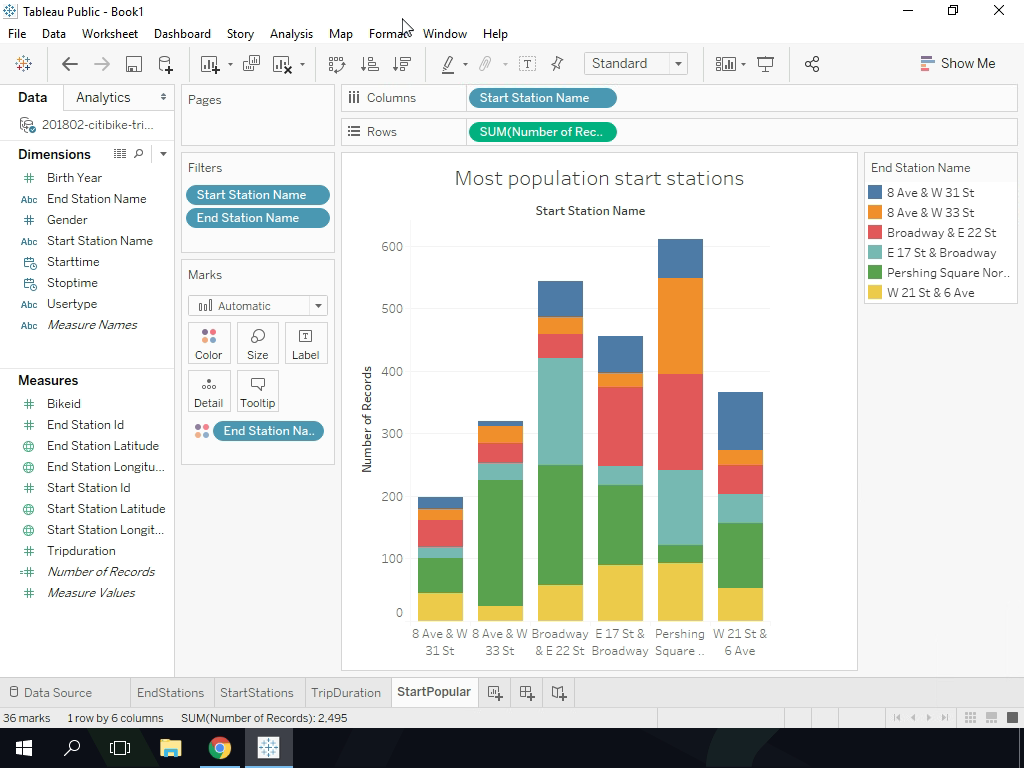
Task: Click the Add New Data Source icon
Action: coord(166,64)
